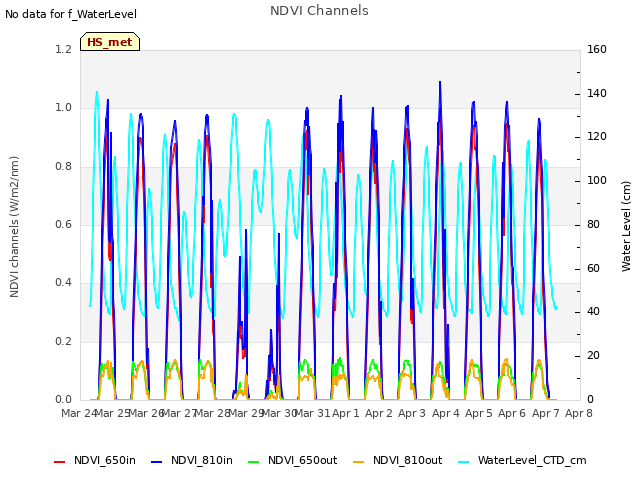640x480 pixels.
Task: Click the Apr 8 x-axis tick label
Action: 579,413
